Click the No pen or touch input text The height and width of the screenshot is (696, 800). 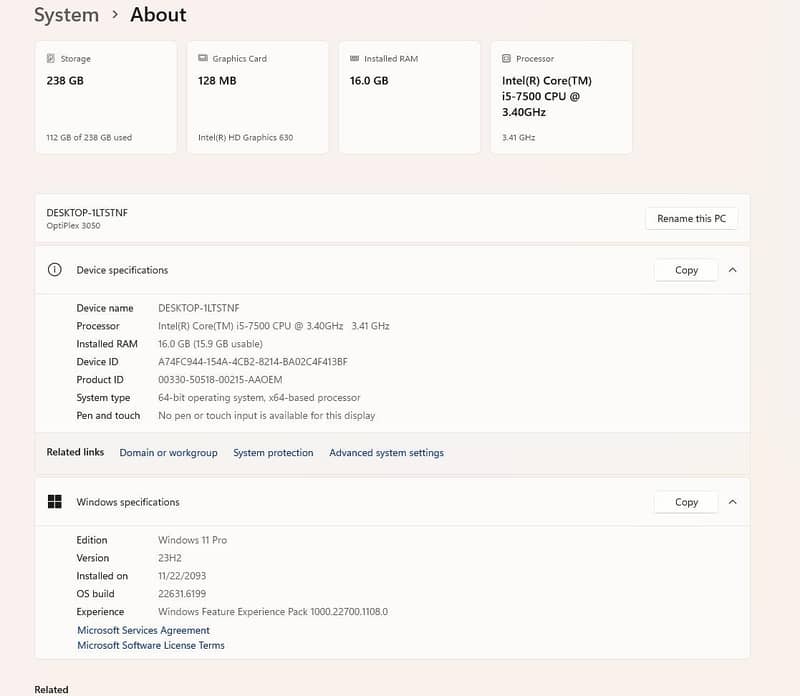(x=266, y=415)
